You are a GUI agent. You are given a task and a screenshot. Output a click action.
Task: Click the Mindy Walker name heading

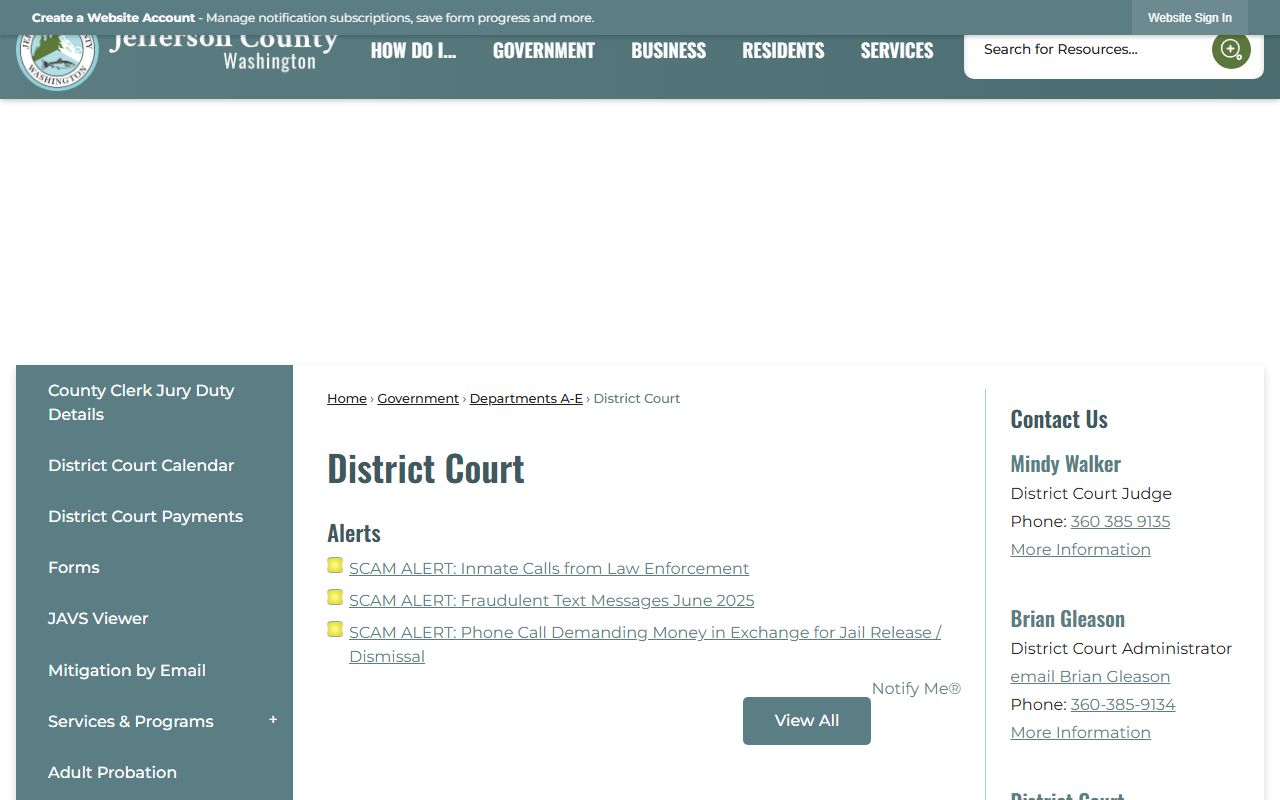pos(1065,463)
